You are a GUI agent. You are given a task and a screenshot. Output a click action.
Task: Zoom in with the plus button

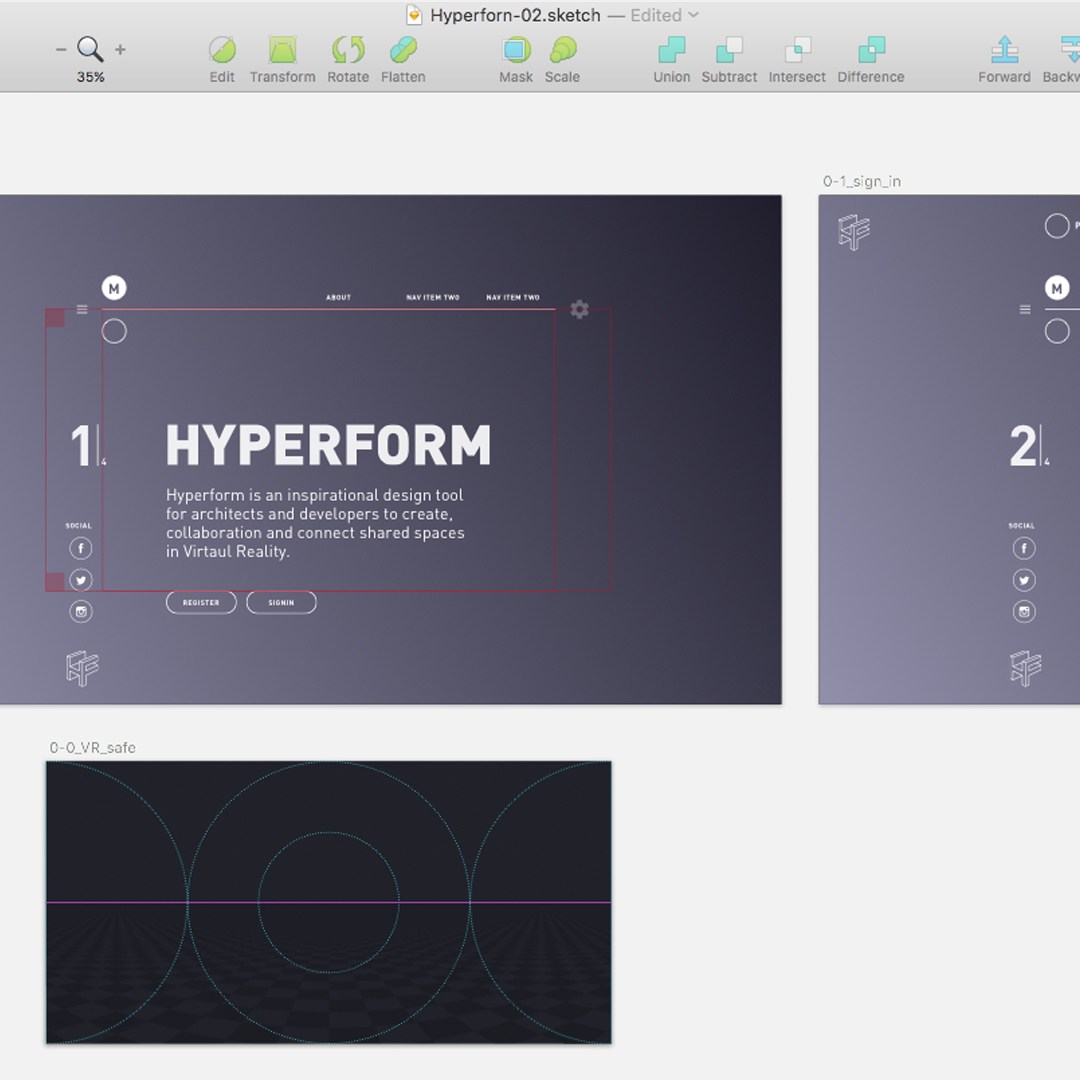click(120, 50)
